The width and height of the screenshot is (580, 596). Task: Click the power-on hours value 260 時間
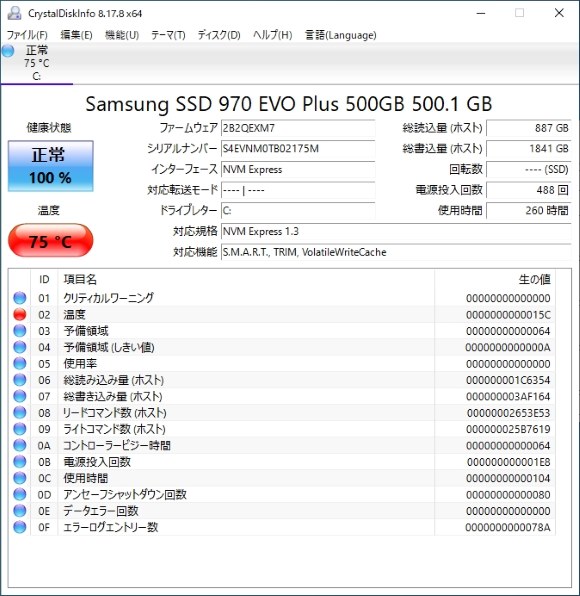[x=529, y=210]
